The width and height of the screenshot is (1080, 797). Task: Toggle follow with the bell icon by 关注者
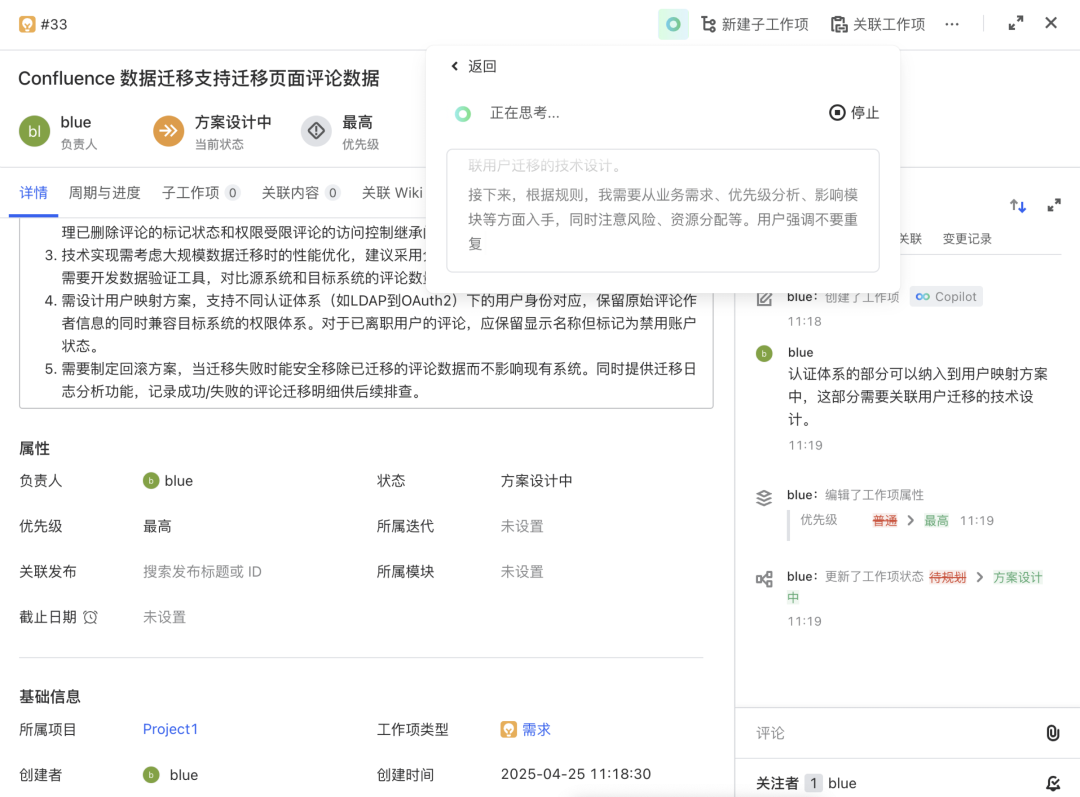[x=1052, y=783]
